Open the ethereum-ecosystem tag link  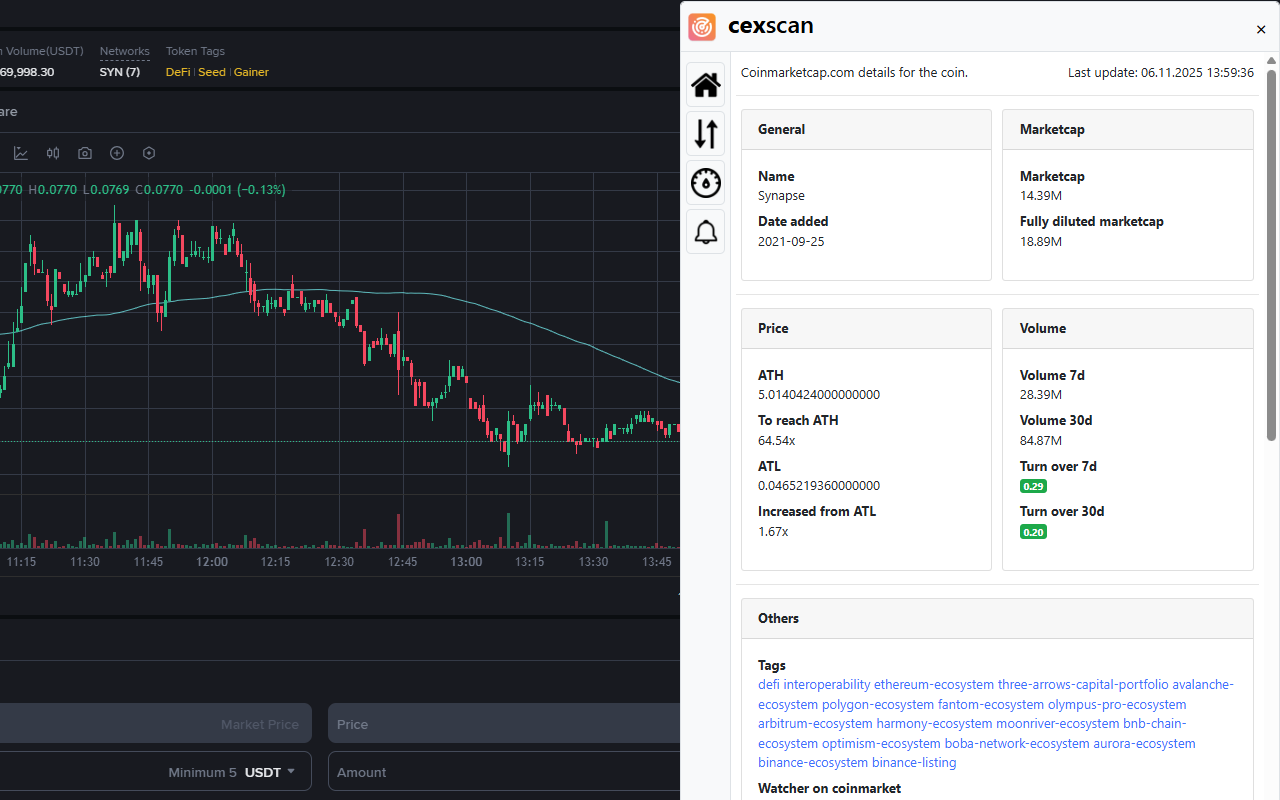pyautogui.click(x=934, y=685)
